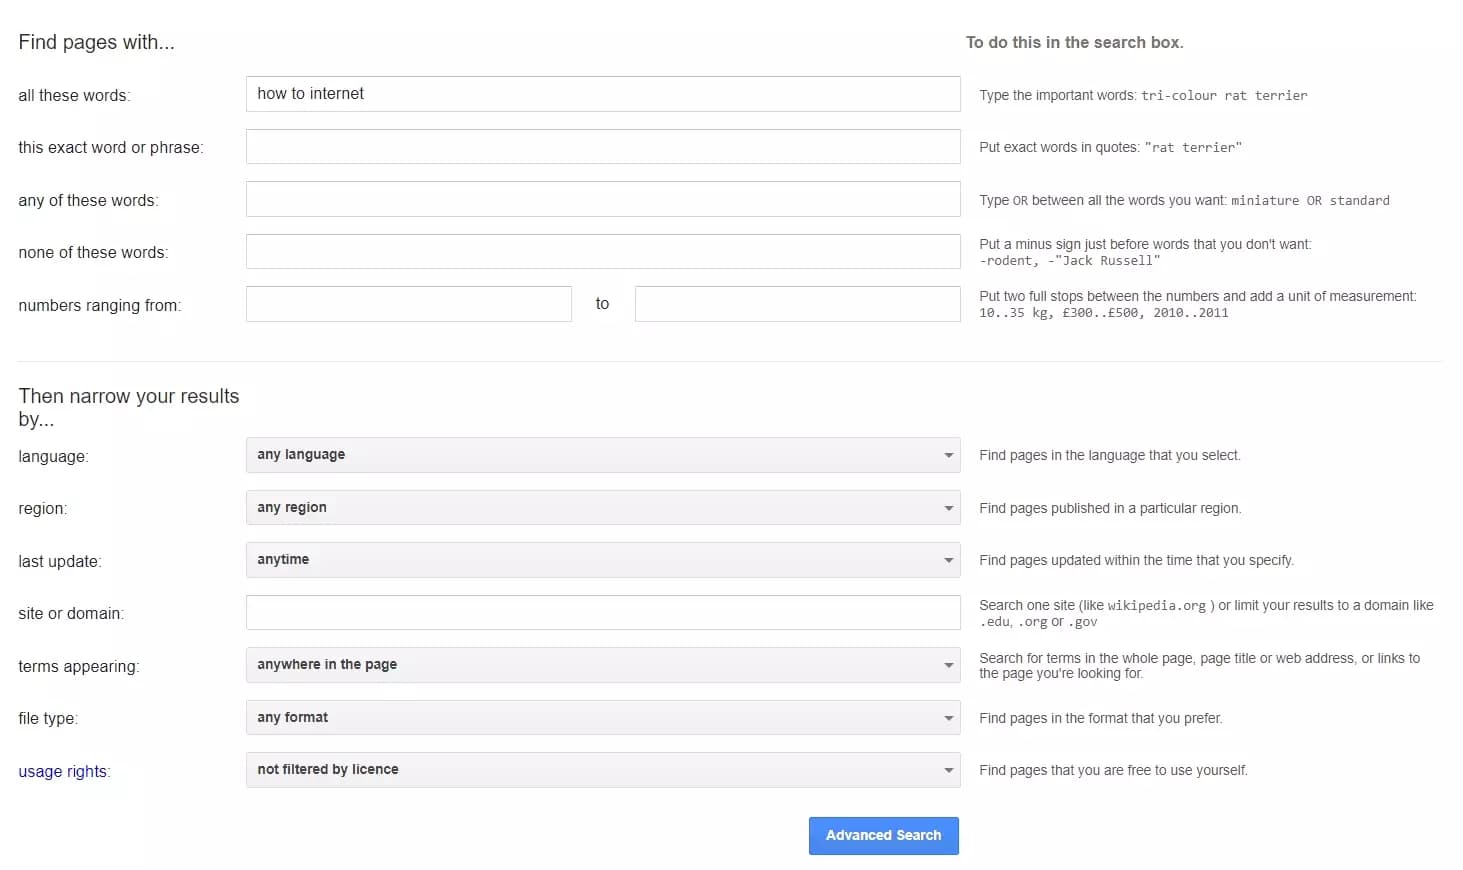
Task: Select the numbers ranging to field
Action: (x=796, y=303)
